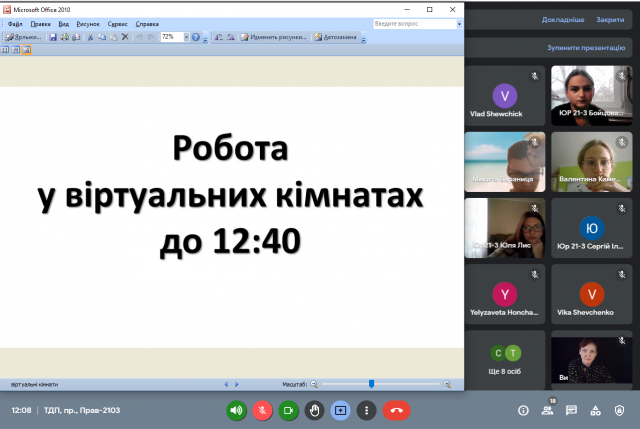Screen dimensions: 640x429
Task: Click the Докладніше link
Action: pos(563,20)
